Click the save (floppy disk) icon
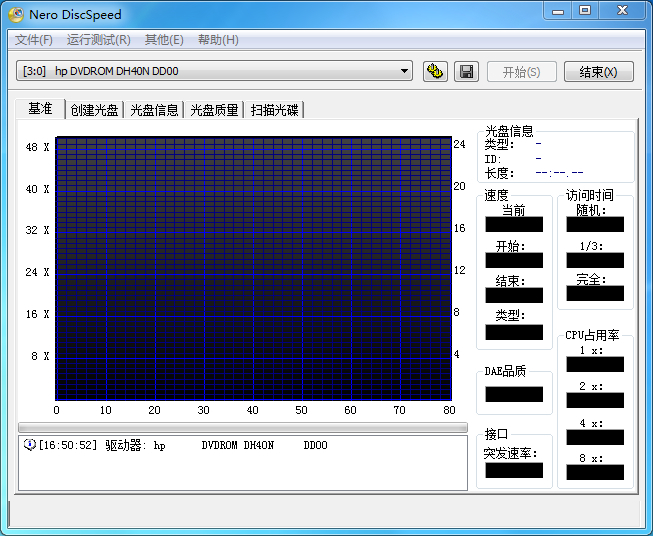653x536 pixels. click(466, 71)
